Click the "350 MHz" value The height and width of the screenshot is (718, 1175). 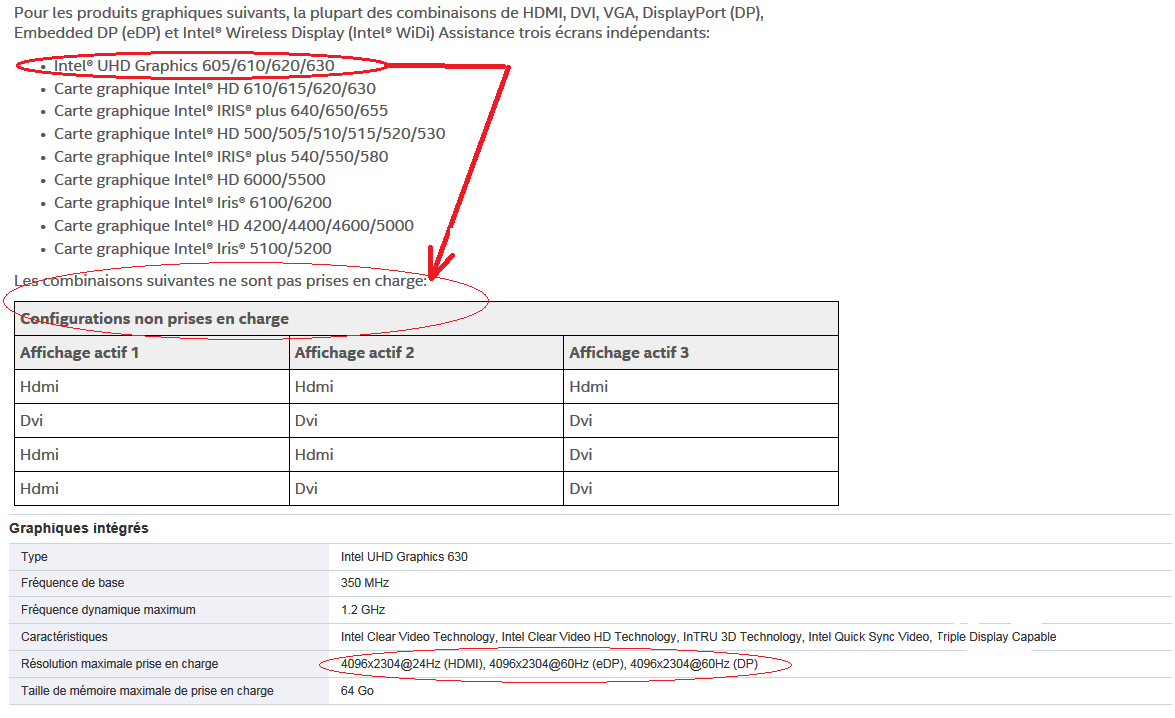coord(365,583)
